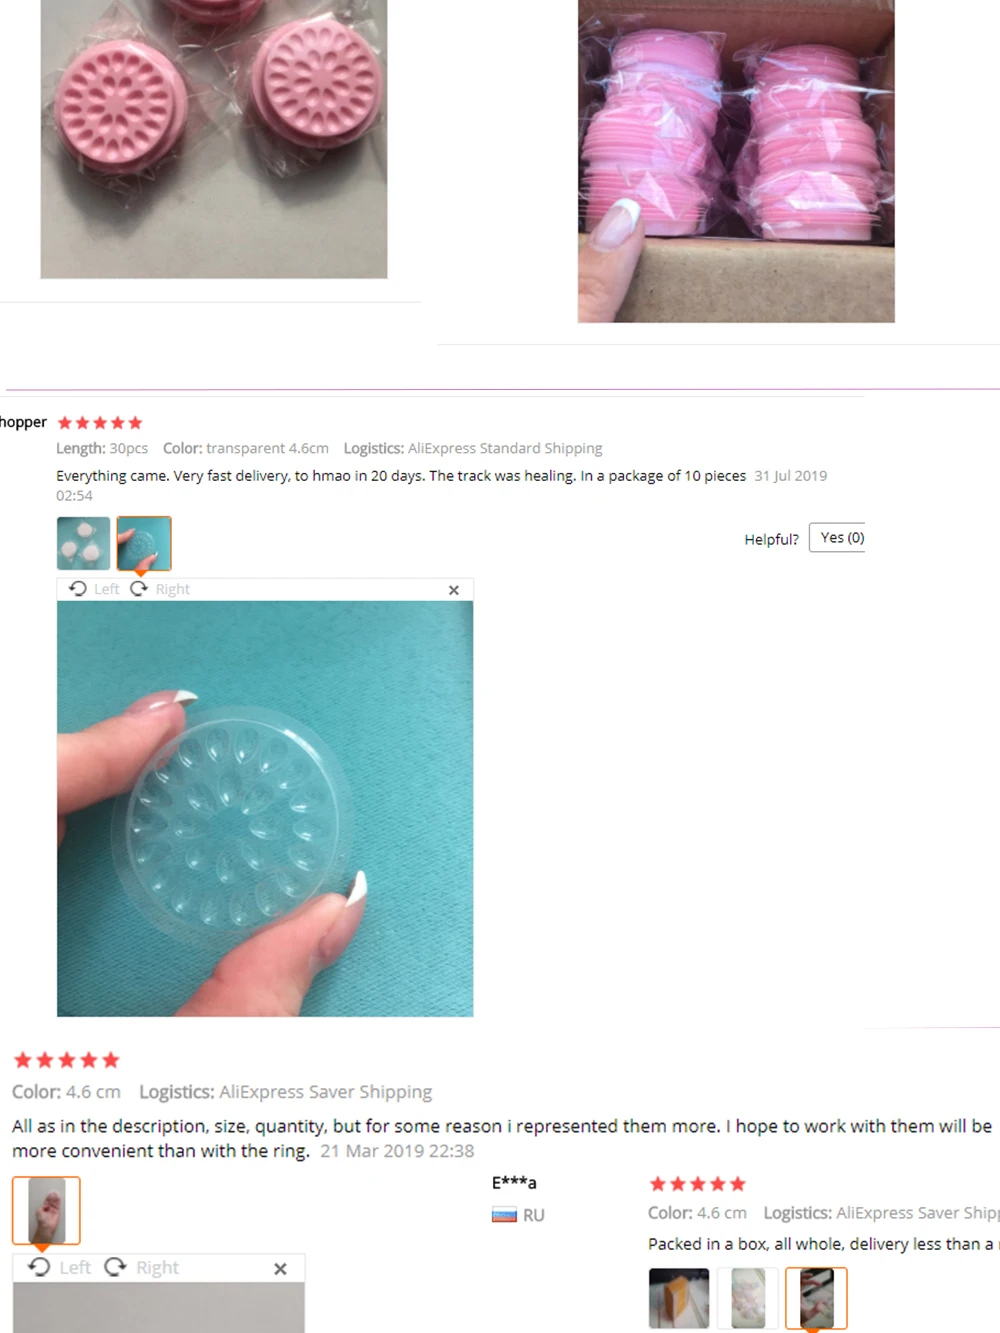Click the boxed pink pads photo at top right
The width and height of the screenshot is (1000, 1333).
(736, 161)
